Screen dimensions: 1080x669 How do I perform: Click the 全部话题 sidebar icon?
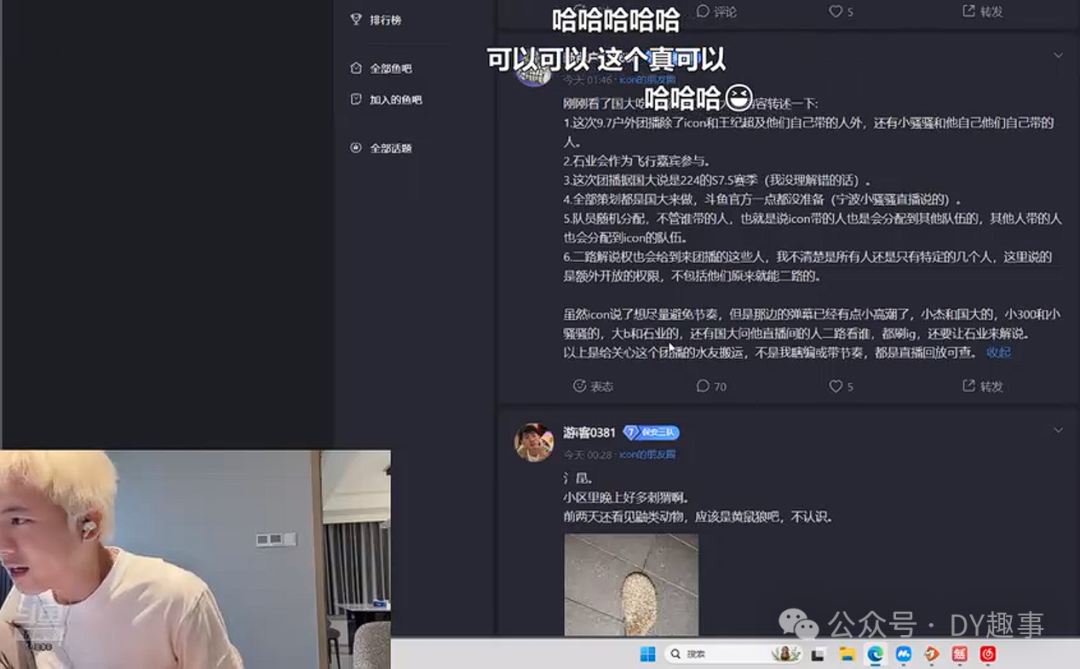(x=356, y=147)
